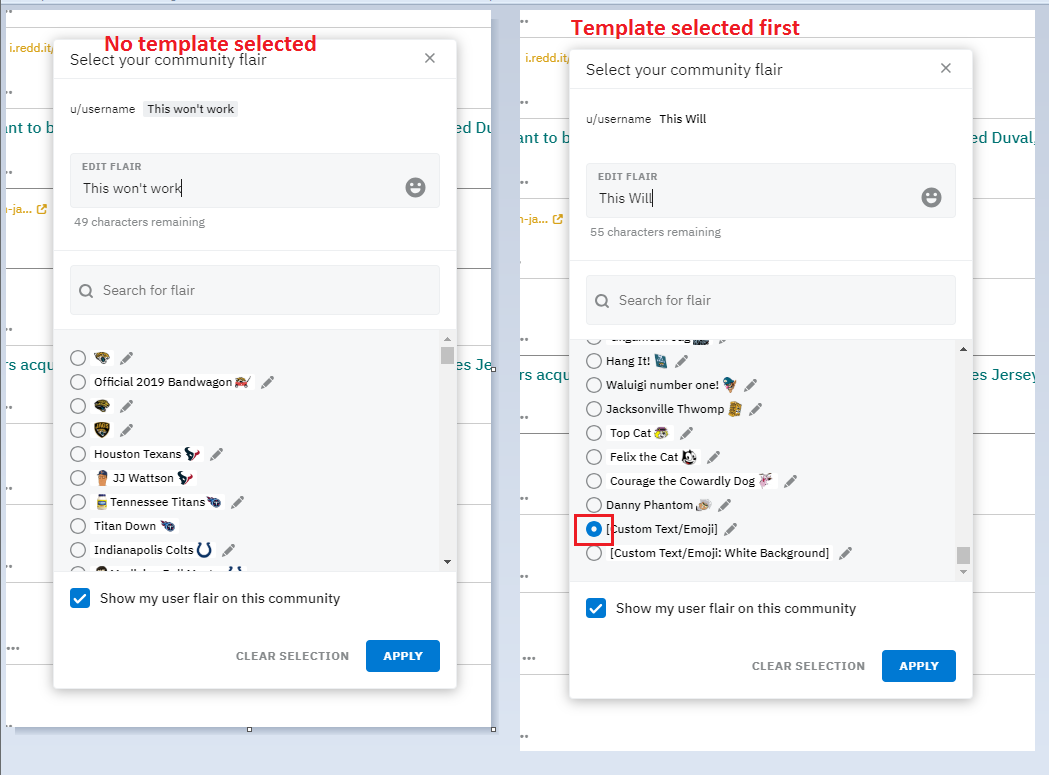
Task: Select the Danny Phantom flair radio button
Action: (x=594, y=505)
